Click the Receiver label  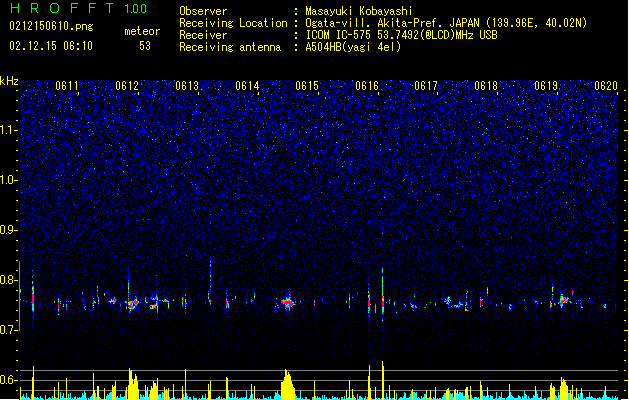[203, 35]
